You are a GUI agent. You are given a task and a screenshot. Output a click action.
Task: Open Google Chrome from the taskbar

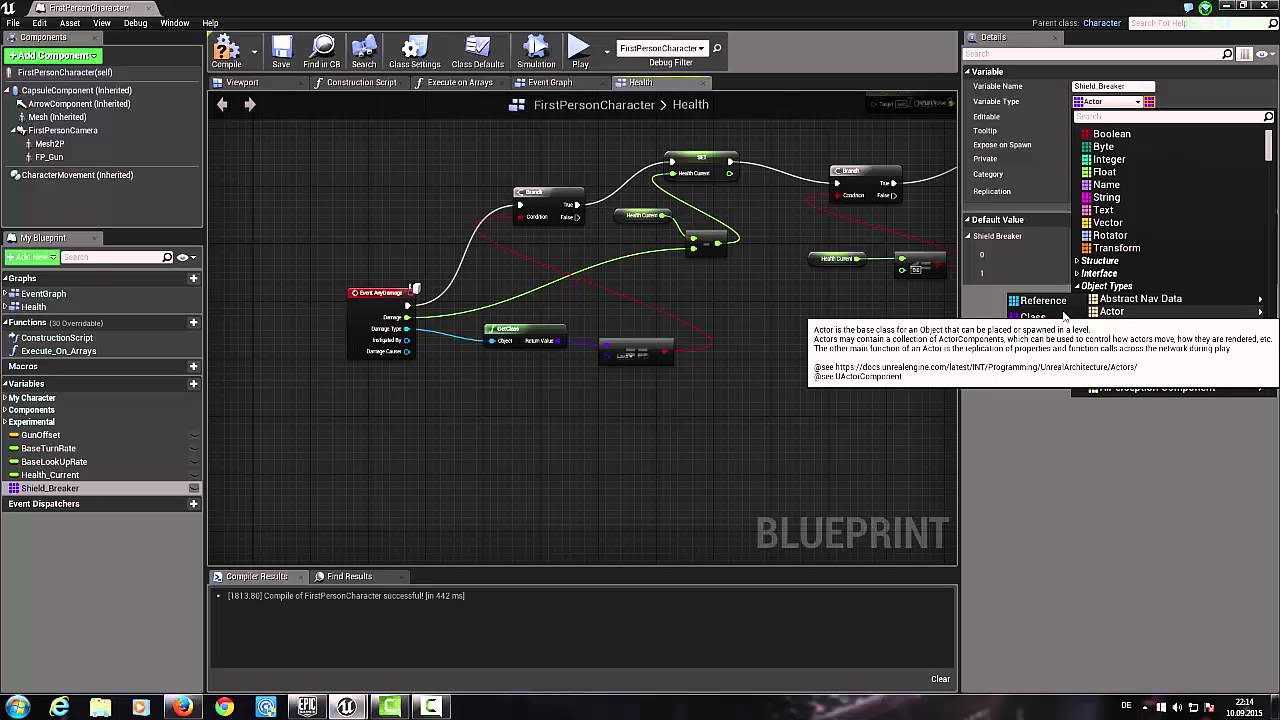pyautogui.click(x=224, y=707)
